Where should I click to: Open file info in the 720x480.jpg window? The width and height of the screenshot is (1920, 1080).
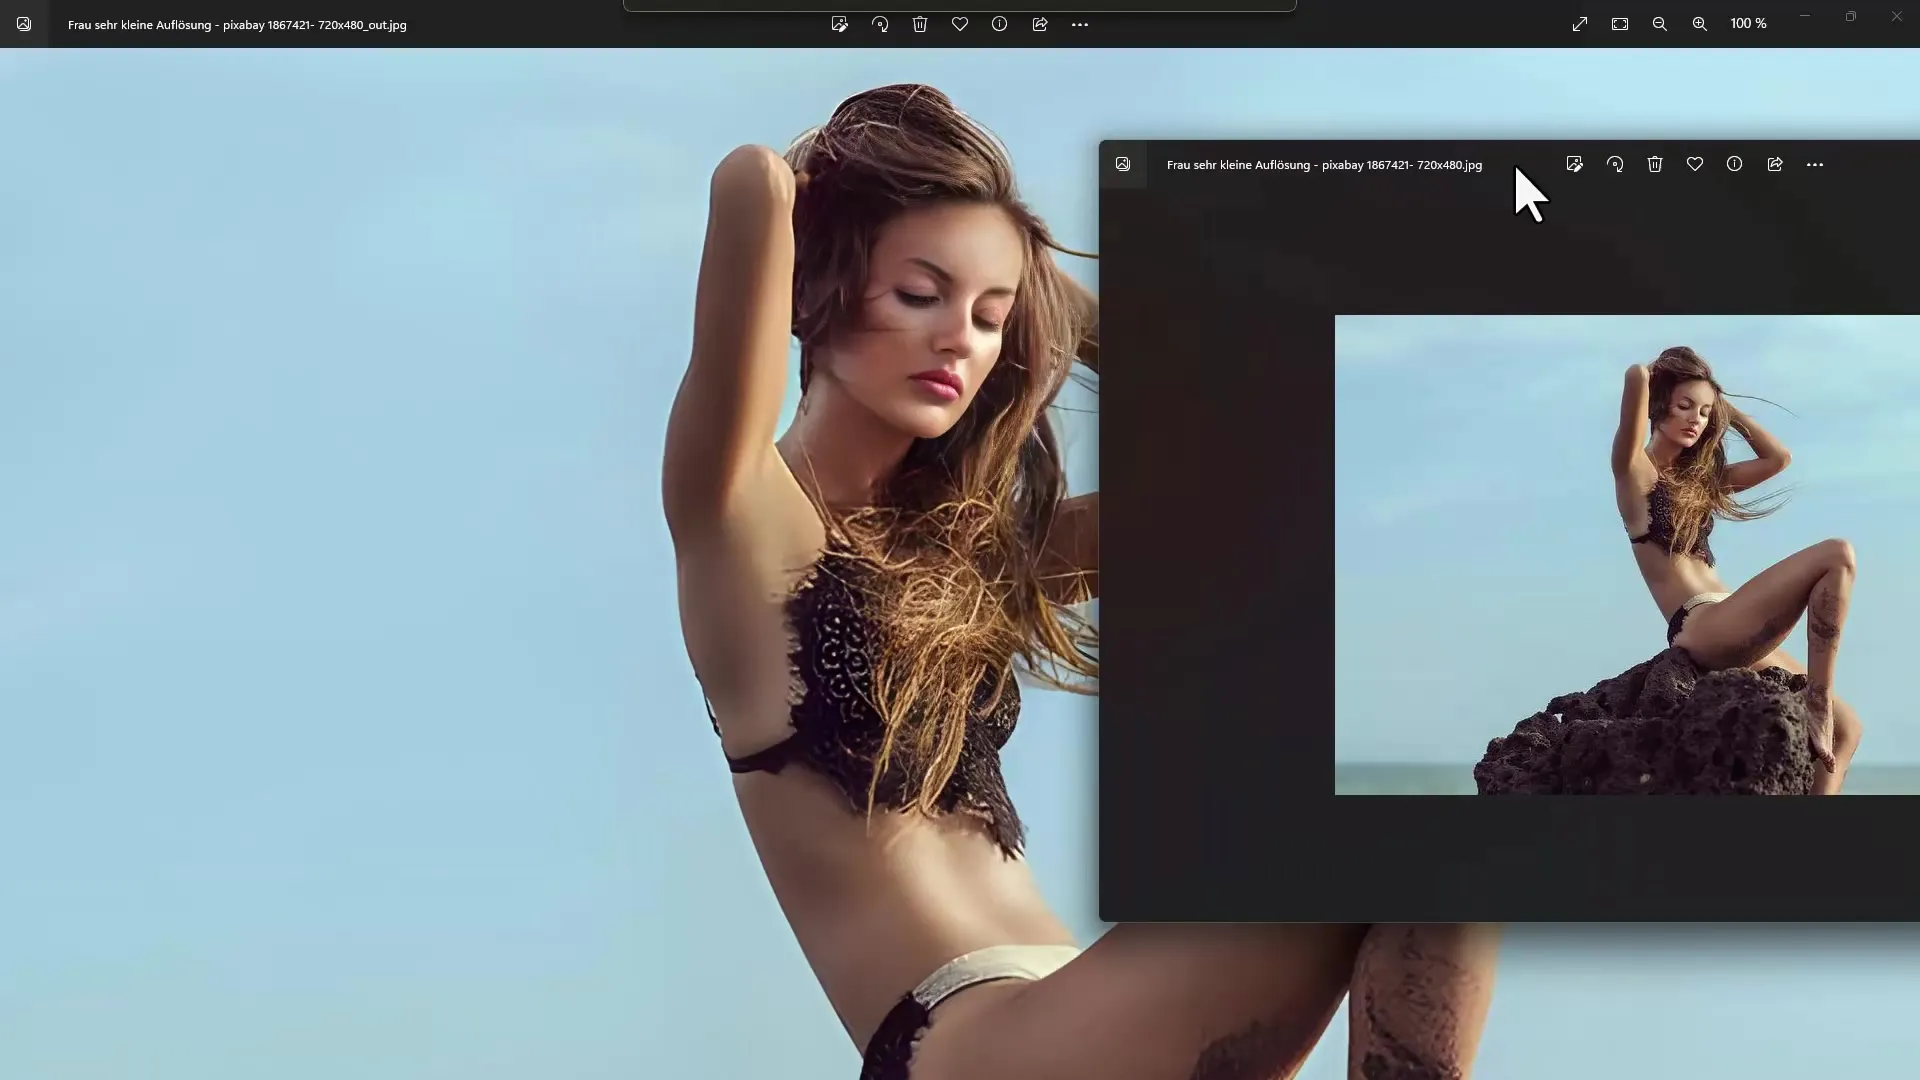(x=1735, y=164)
